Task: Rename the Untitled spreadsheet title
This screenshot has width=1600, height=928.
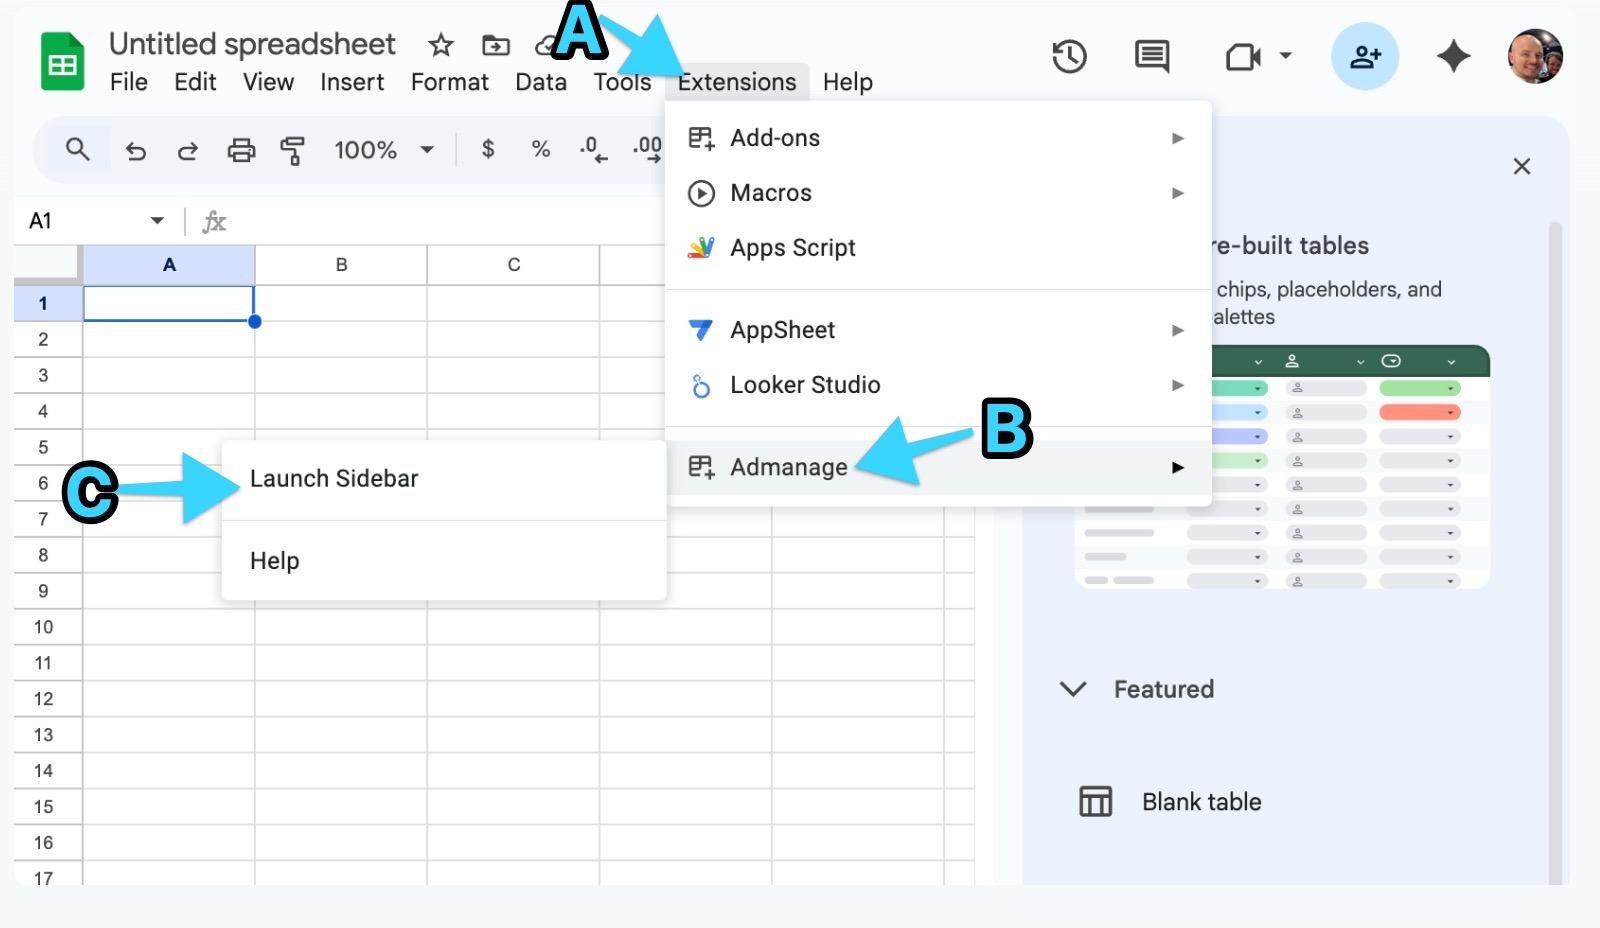Action: (252, 44)
